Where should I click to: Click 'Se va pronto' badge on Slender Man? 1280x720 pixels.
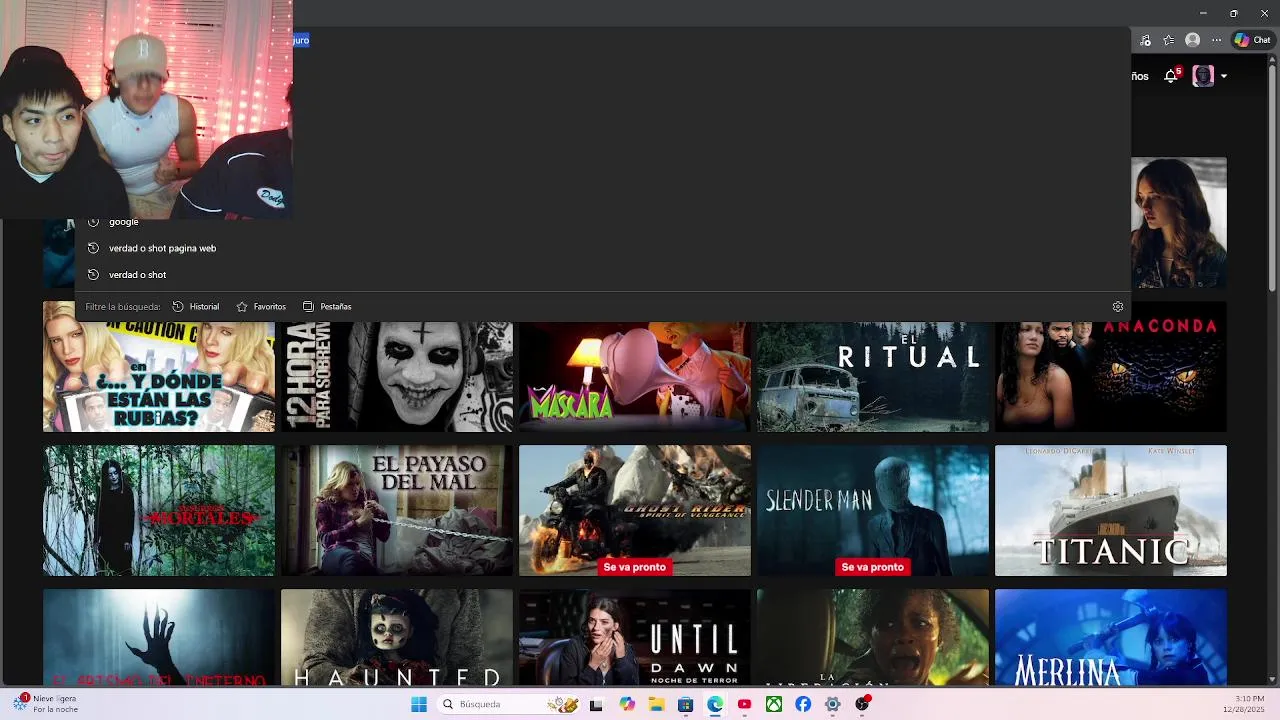pyautogui.click(x=873, y=567)
